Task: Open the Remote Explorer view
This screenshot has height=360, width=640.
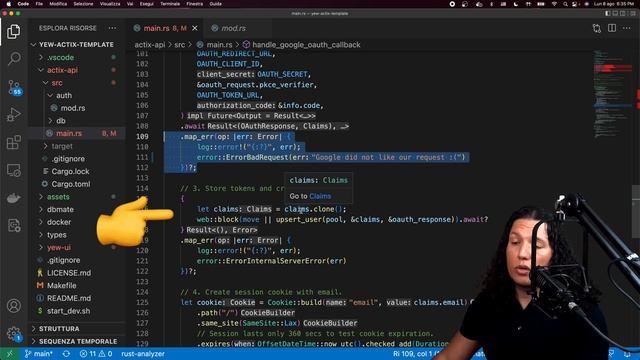Action: tap(13, 170)
